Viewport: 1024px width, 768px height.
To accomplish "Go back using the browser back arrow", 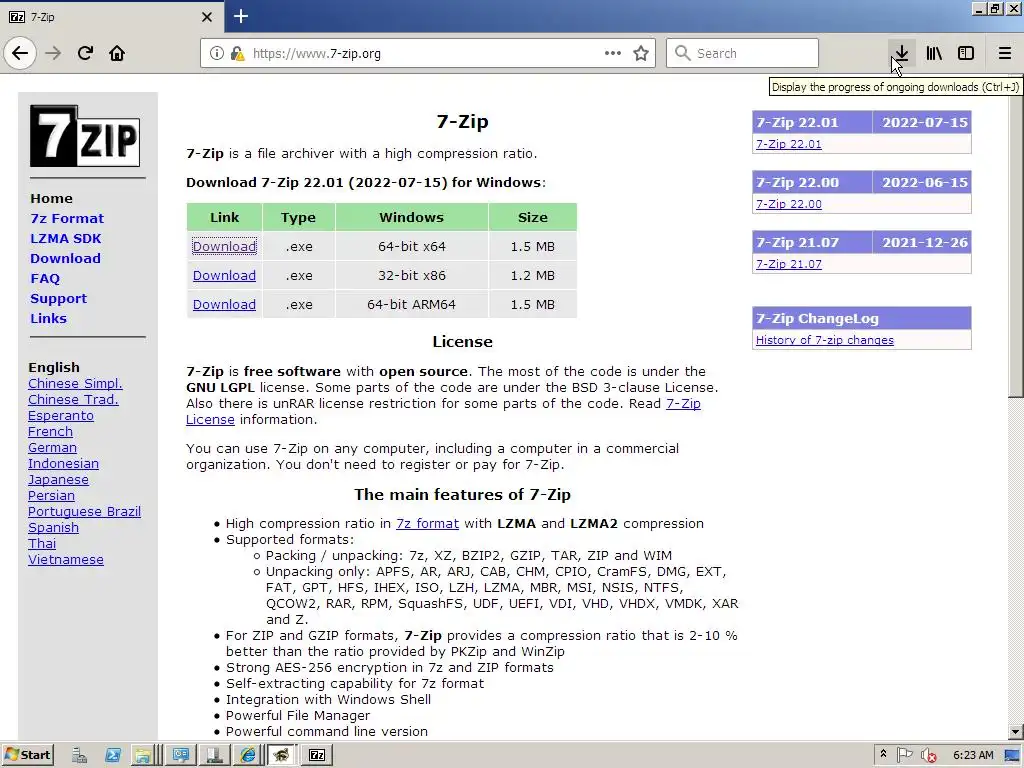I will [20, 53].
